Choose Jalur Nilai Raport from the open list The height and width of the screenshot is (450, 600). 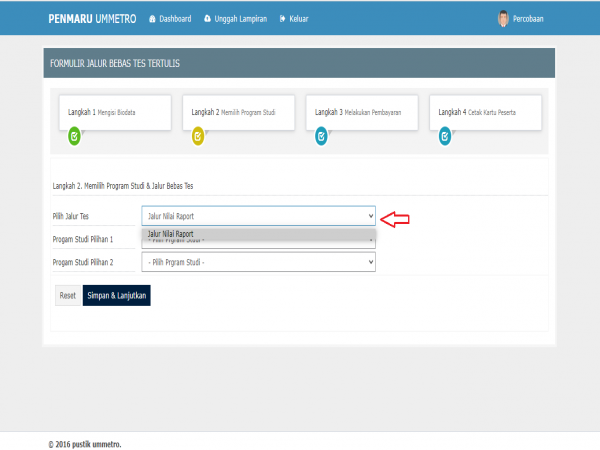tap(171, 233)
